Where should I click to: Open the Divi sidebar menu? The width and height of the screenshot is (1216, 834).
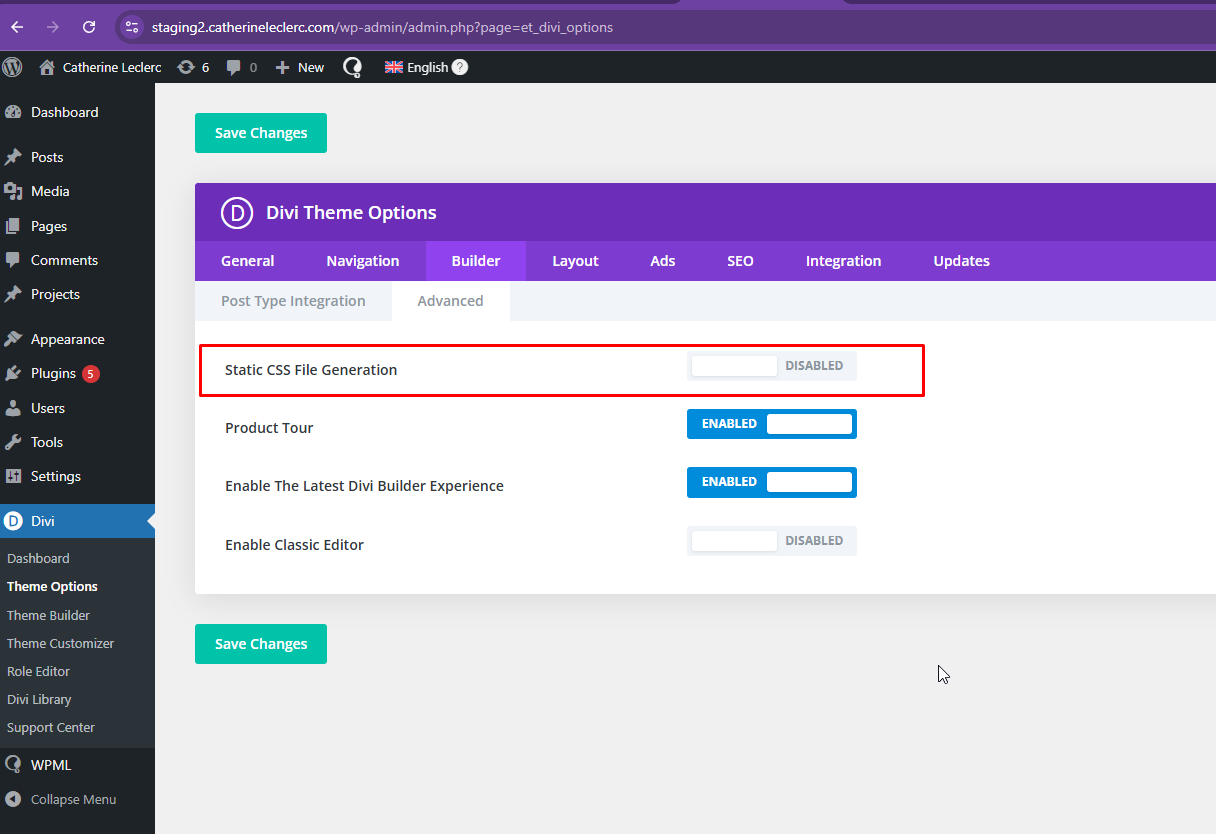point(77,521)
